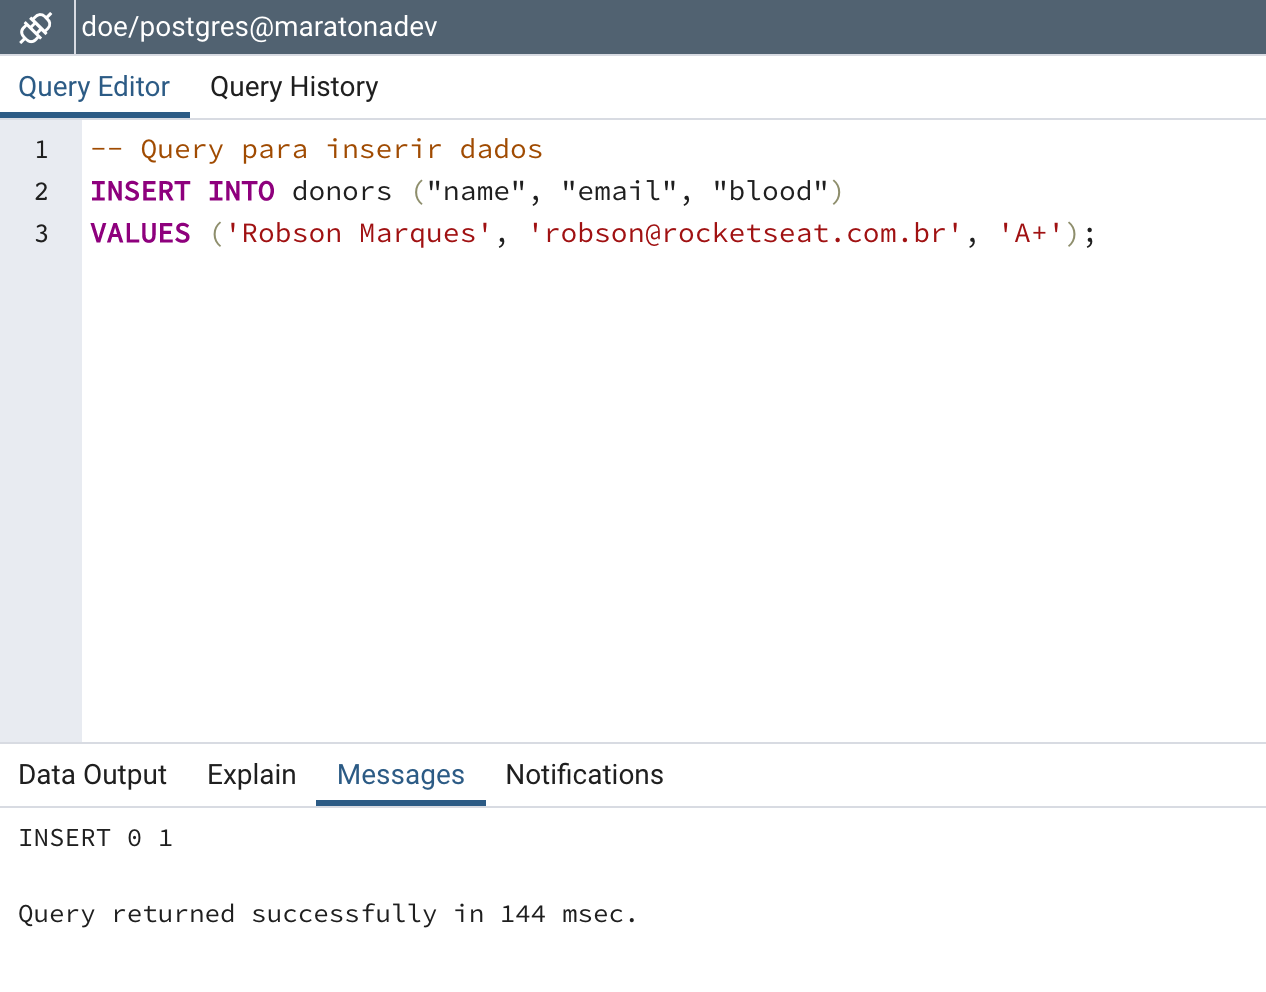The image size is (1266, 992).
Task: Click line number 1 in gutter
Action: click(41, 150)
